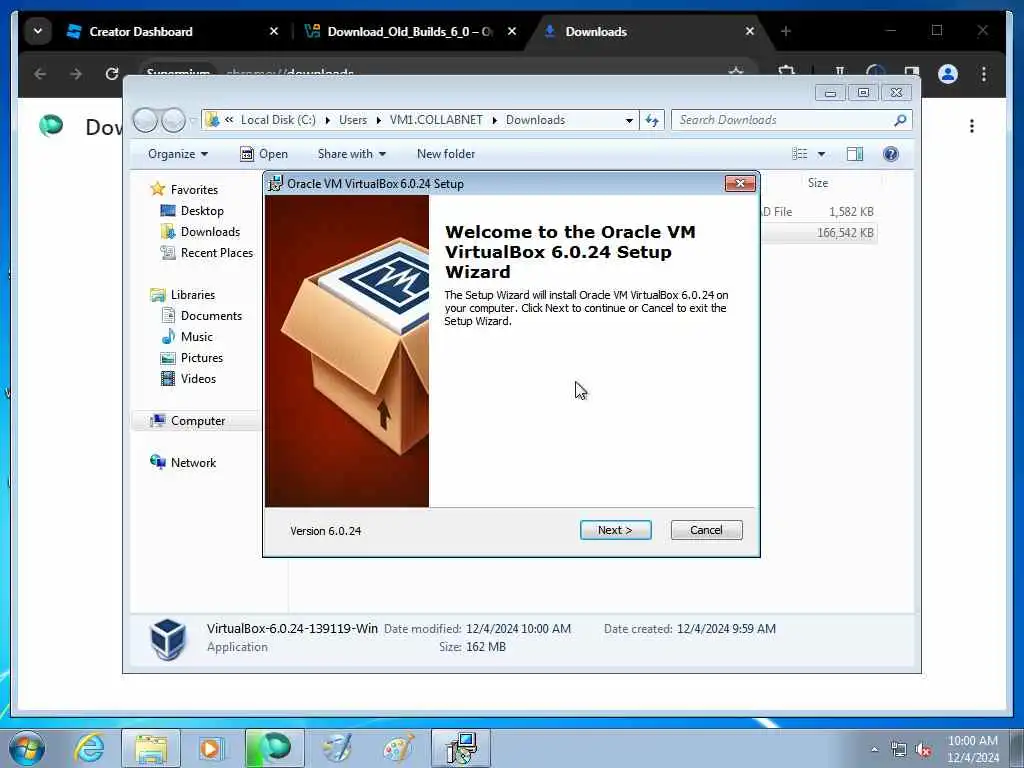The height and width of the screenshot is (768, 1024).
Task: Open the view options dropdown arrow
Action: coord(822,154)
